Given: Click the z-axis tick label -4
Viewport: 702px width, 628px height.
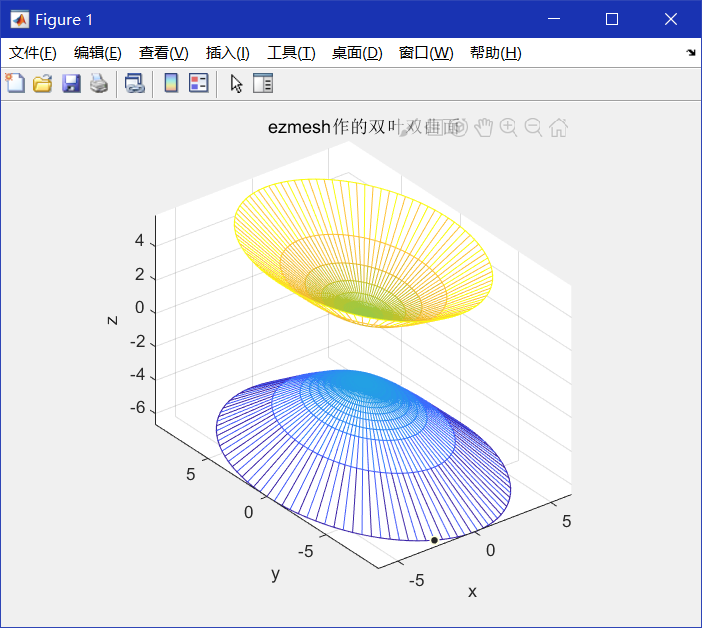Looking at the screenshot, I should [x=138, y=374].
